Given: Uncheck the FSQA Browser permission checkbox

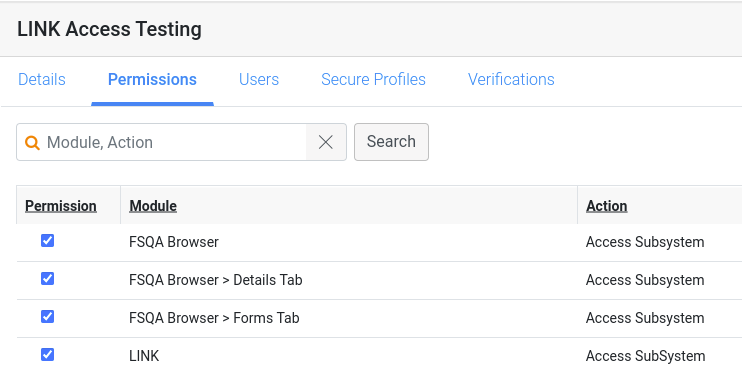Looking at the screenshot, I should [47, 240].
